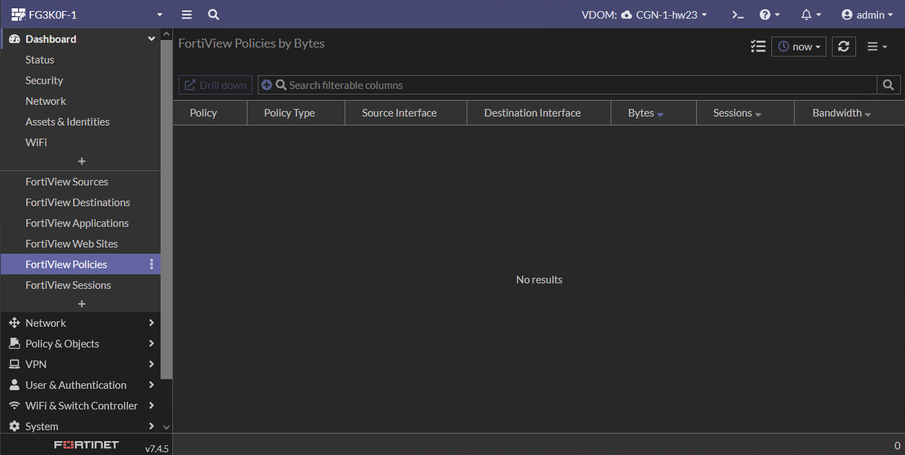Add a filter with the plus icon
The height and width of the screenshot is (455, 905).
(x=267, y=85)
